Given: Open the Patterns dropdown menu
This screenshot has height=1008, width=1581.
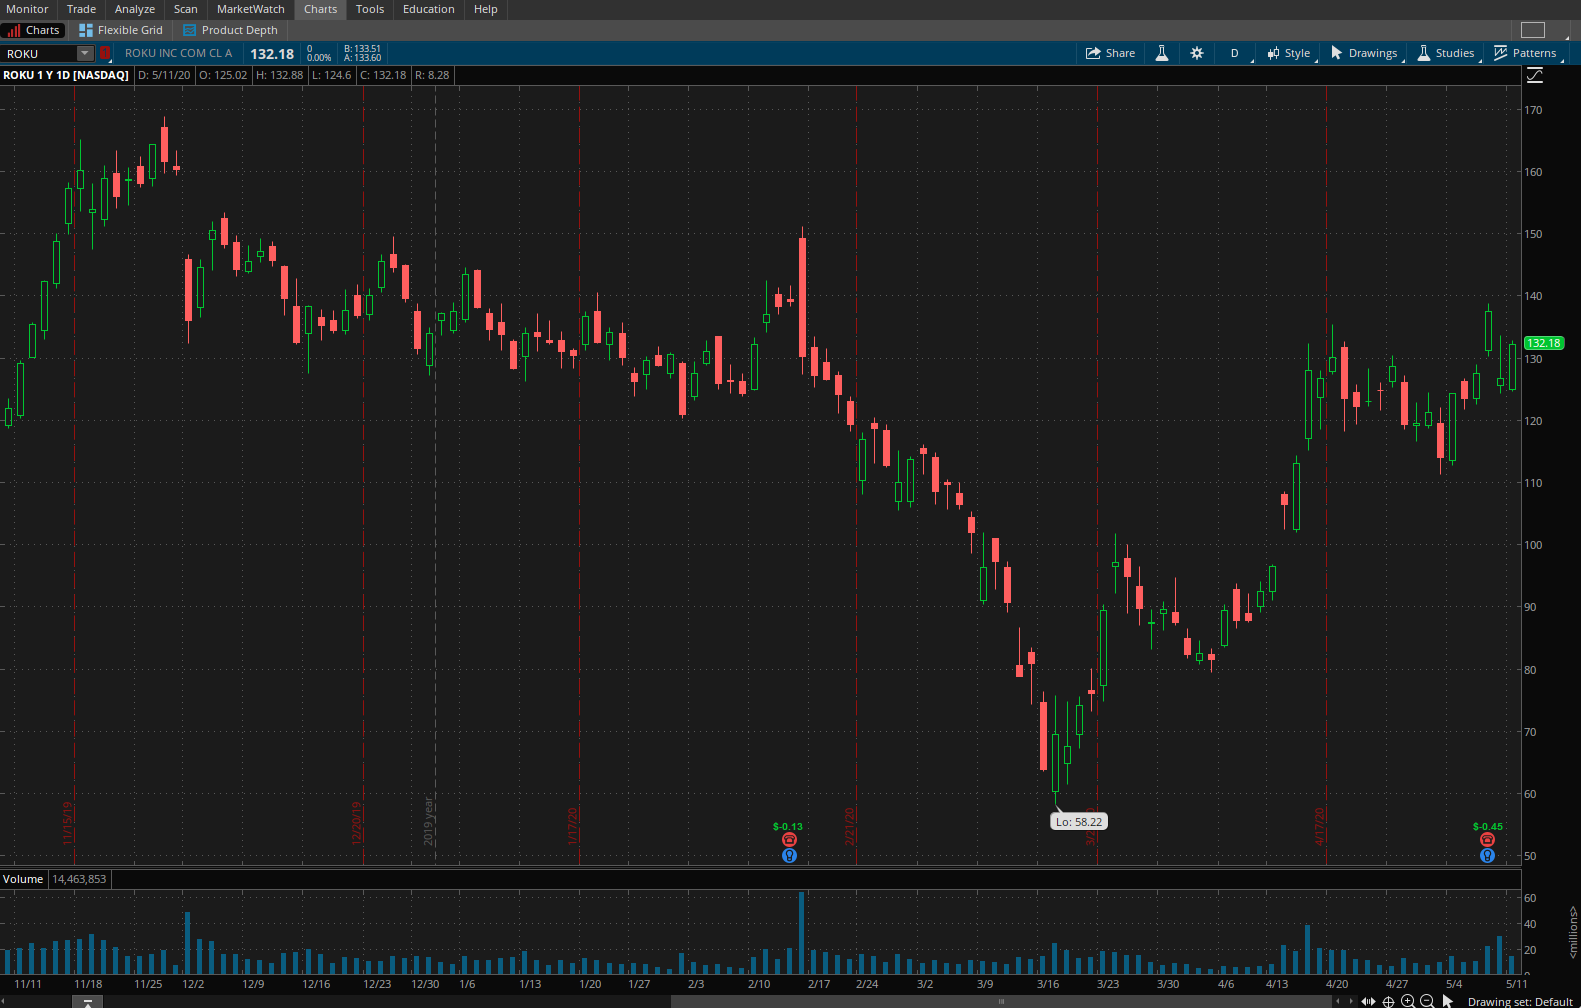Looking at the screenshot, I should [x=1525, y=53].
